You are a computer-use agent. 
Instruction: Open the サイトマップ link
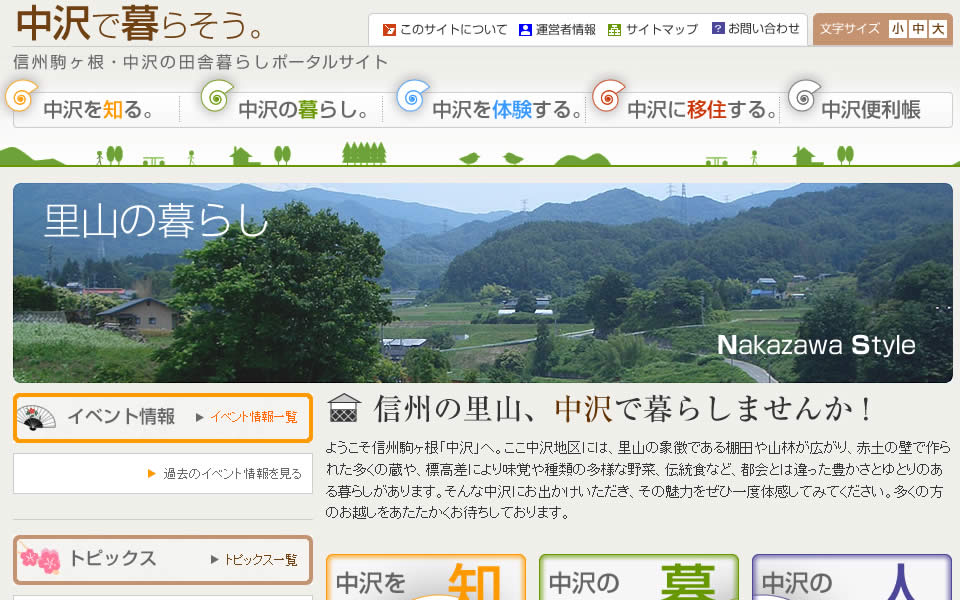click(661, 29)
